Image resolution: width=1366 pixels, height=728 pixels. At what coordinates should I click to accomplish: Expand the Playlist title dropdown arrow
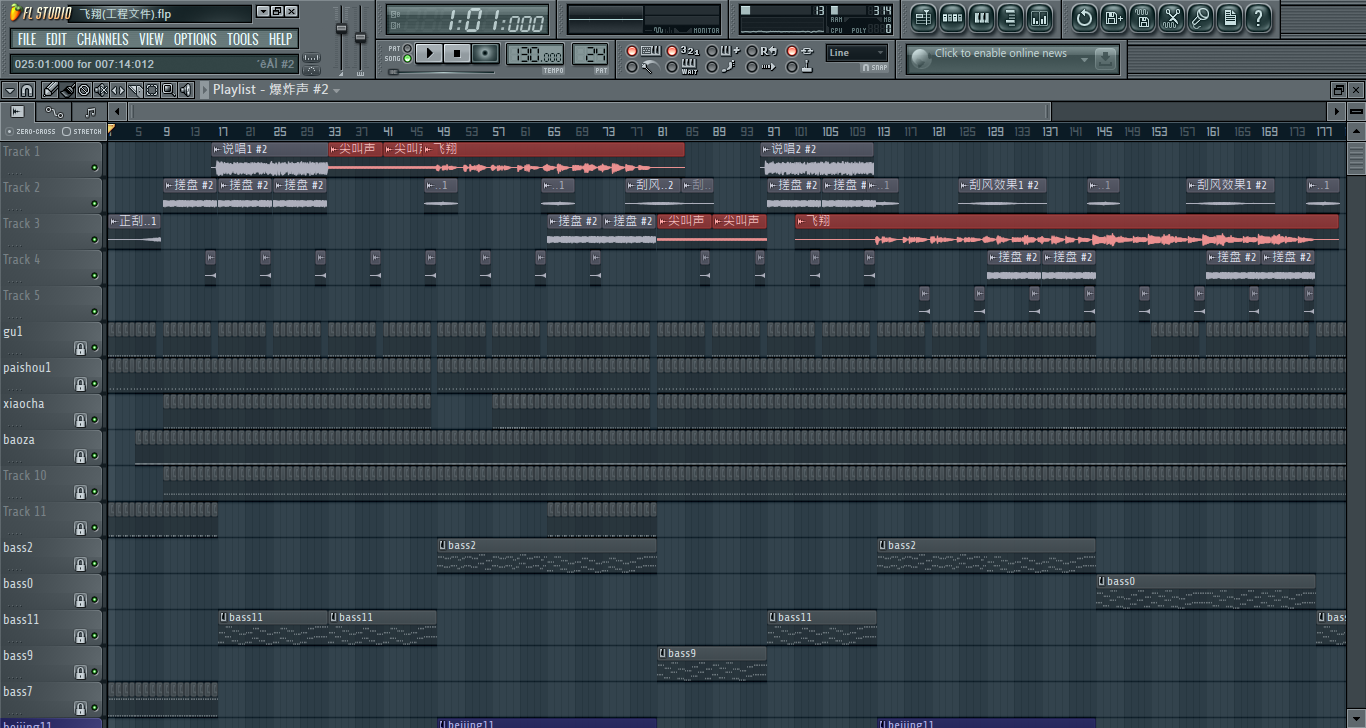point(337,91)
